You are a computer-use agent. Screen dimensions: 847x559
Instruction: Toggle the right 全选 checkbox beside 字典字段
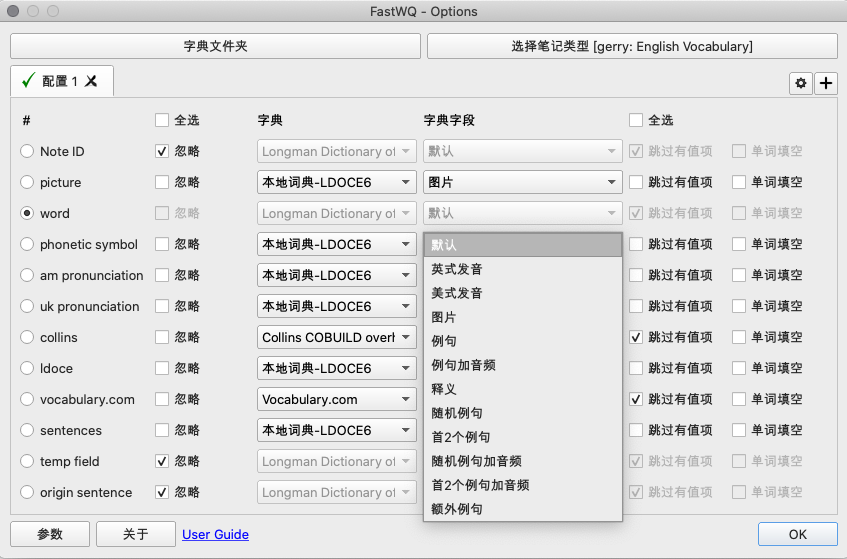636,120
